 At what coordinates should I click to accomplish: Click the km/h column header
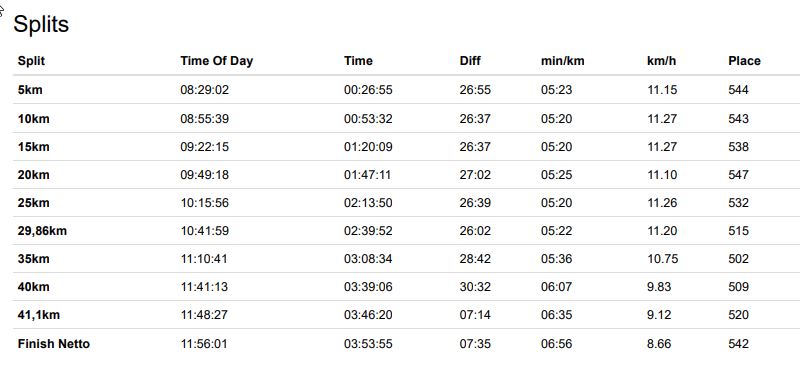click(661, 61)
